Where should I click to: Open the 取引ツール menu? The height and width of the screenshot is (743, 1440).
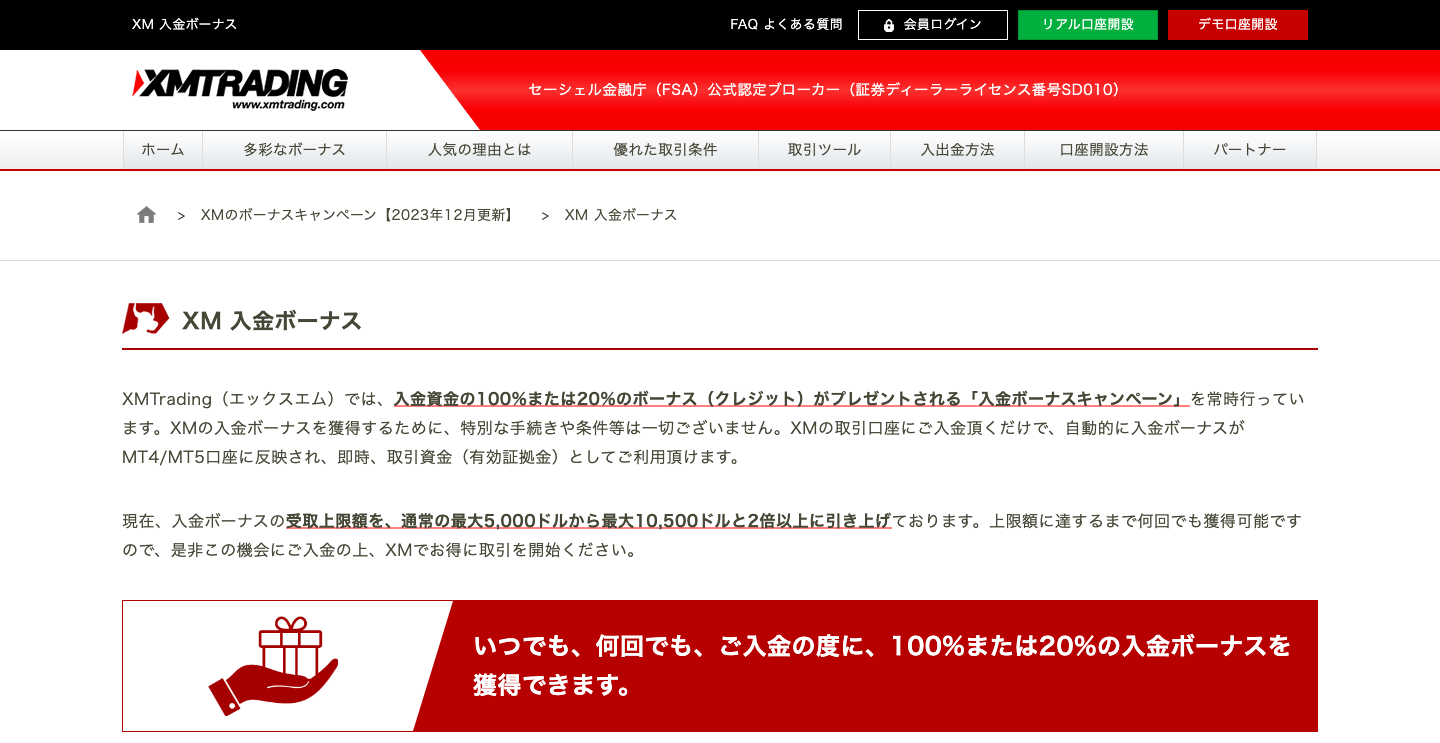pyautogui.click(x=825, y=150)
